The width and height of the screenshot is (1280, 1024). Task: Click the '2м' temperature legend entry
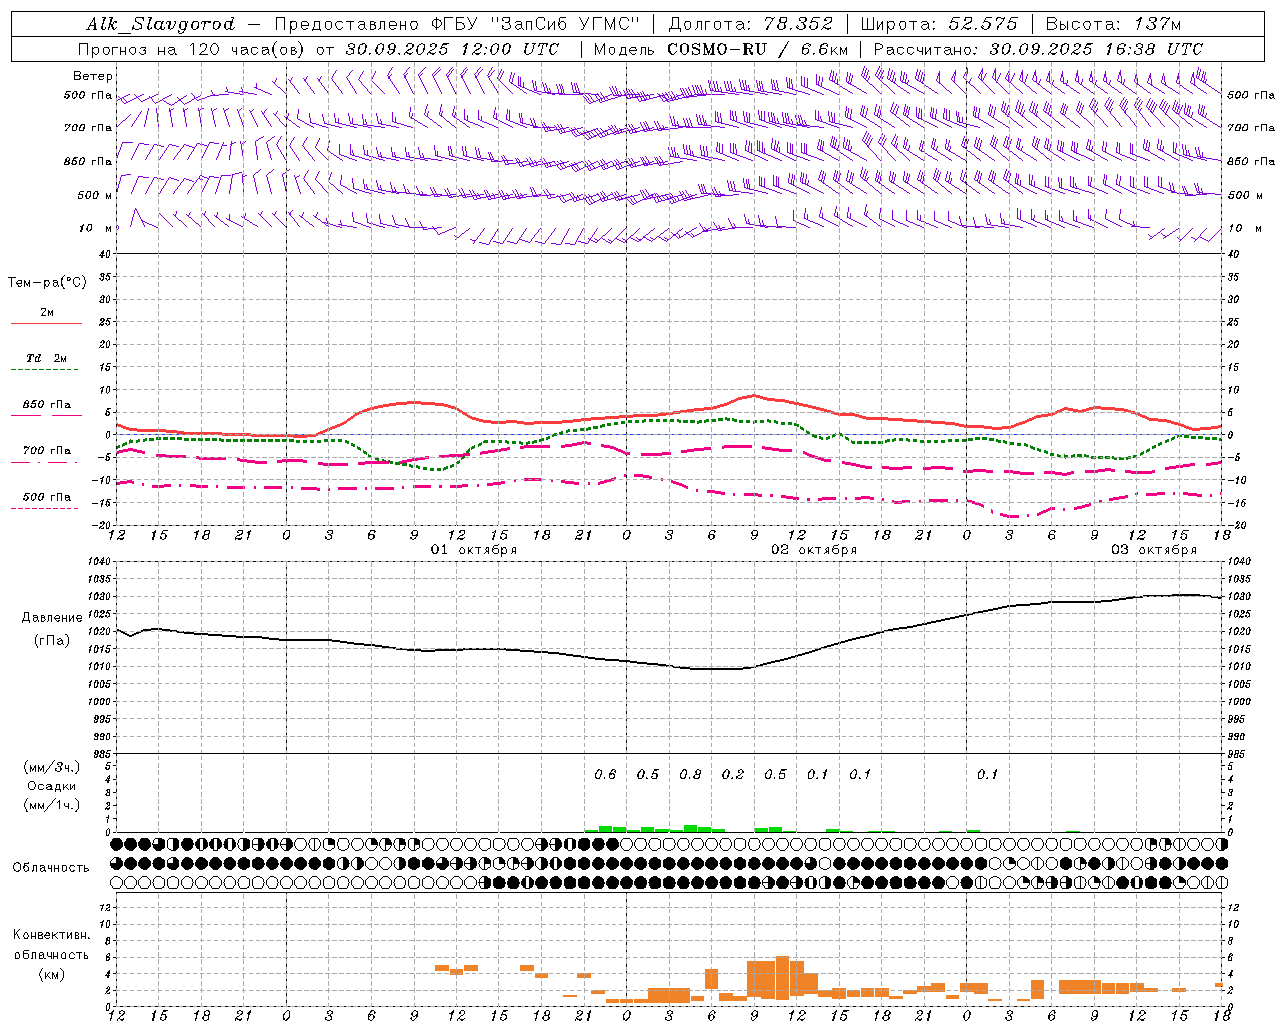(47, 313)
